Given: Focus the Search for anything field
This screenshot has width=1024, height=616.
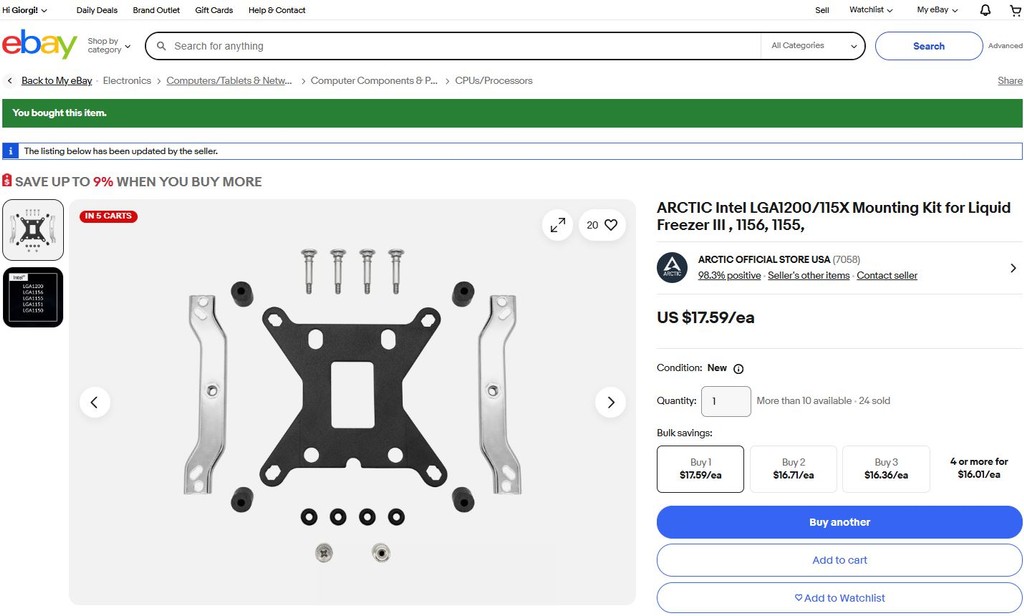Looking at the screenshot, I should 453,46.
